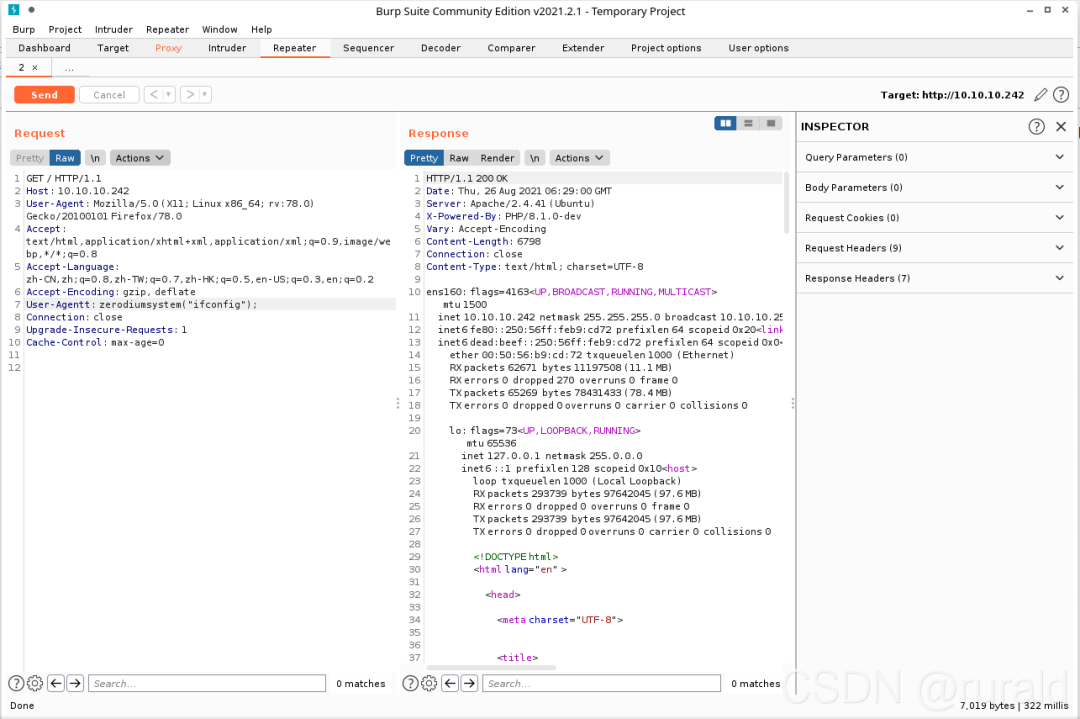
Task: Open request search settings gear
Action: (x=34, y=683)
